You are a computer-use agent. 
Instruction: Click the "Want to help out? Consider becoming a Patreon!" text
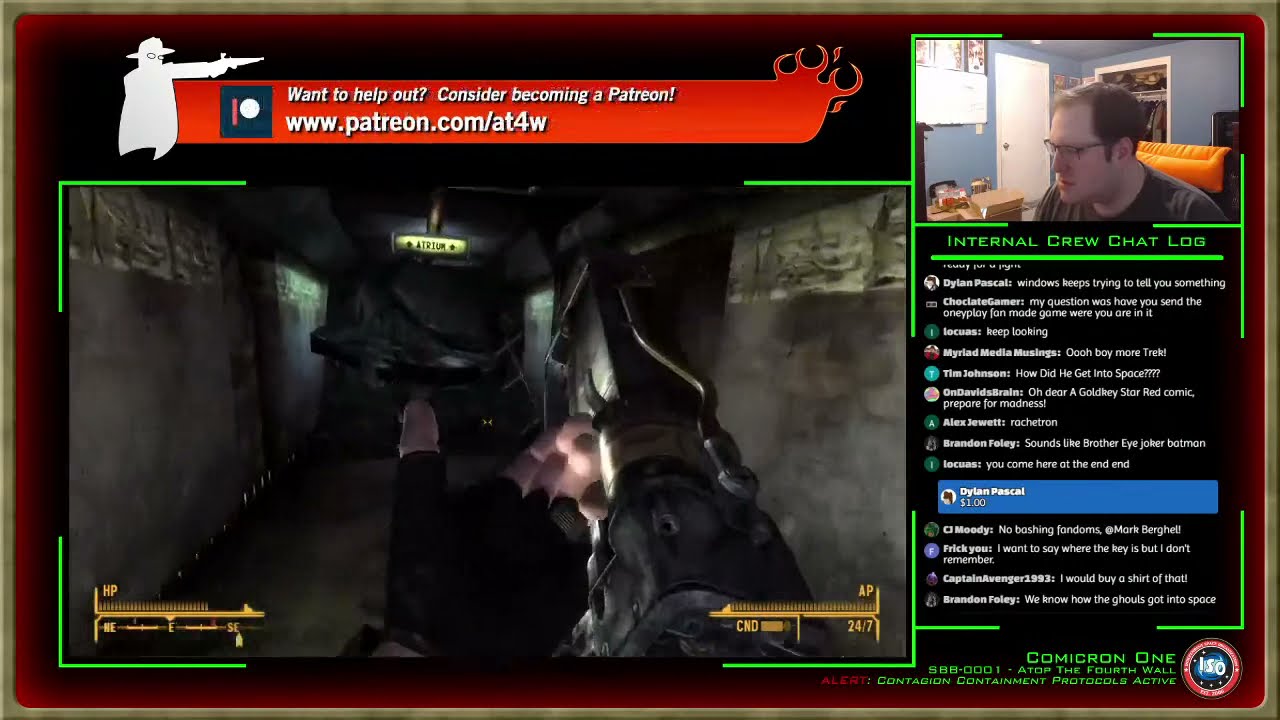tap(481, 95)
